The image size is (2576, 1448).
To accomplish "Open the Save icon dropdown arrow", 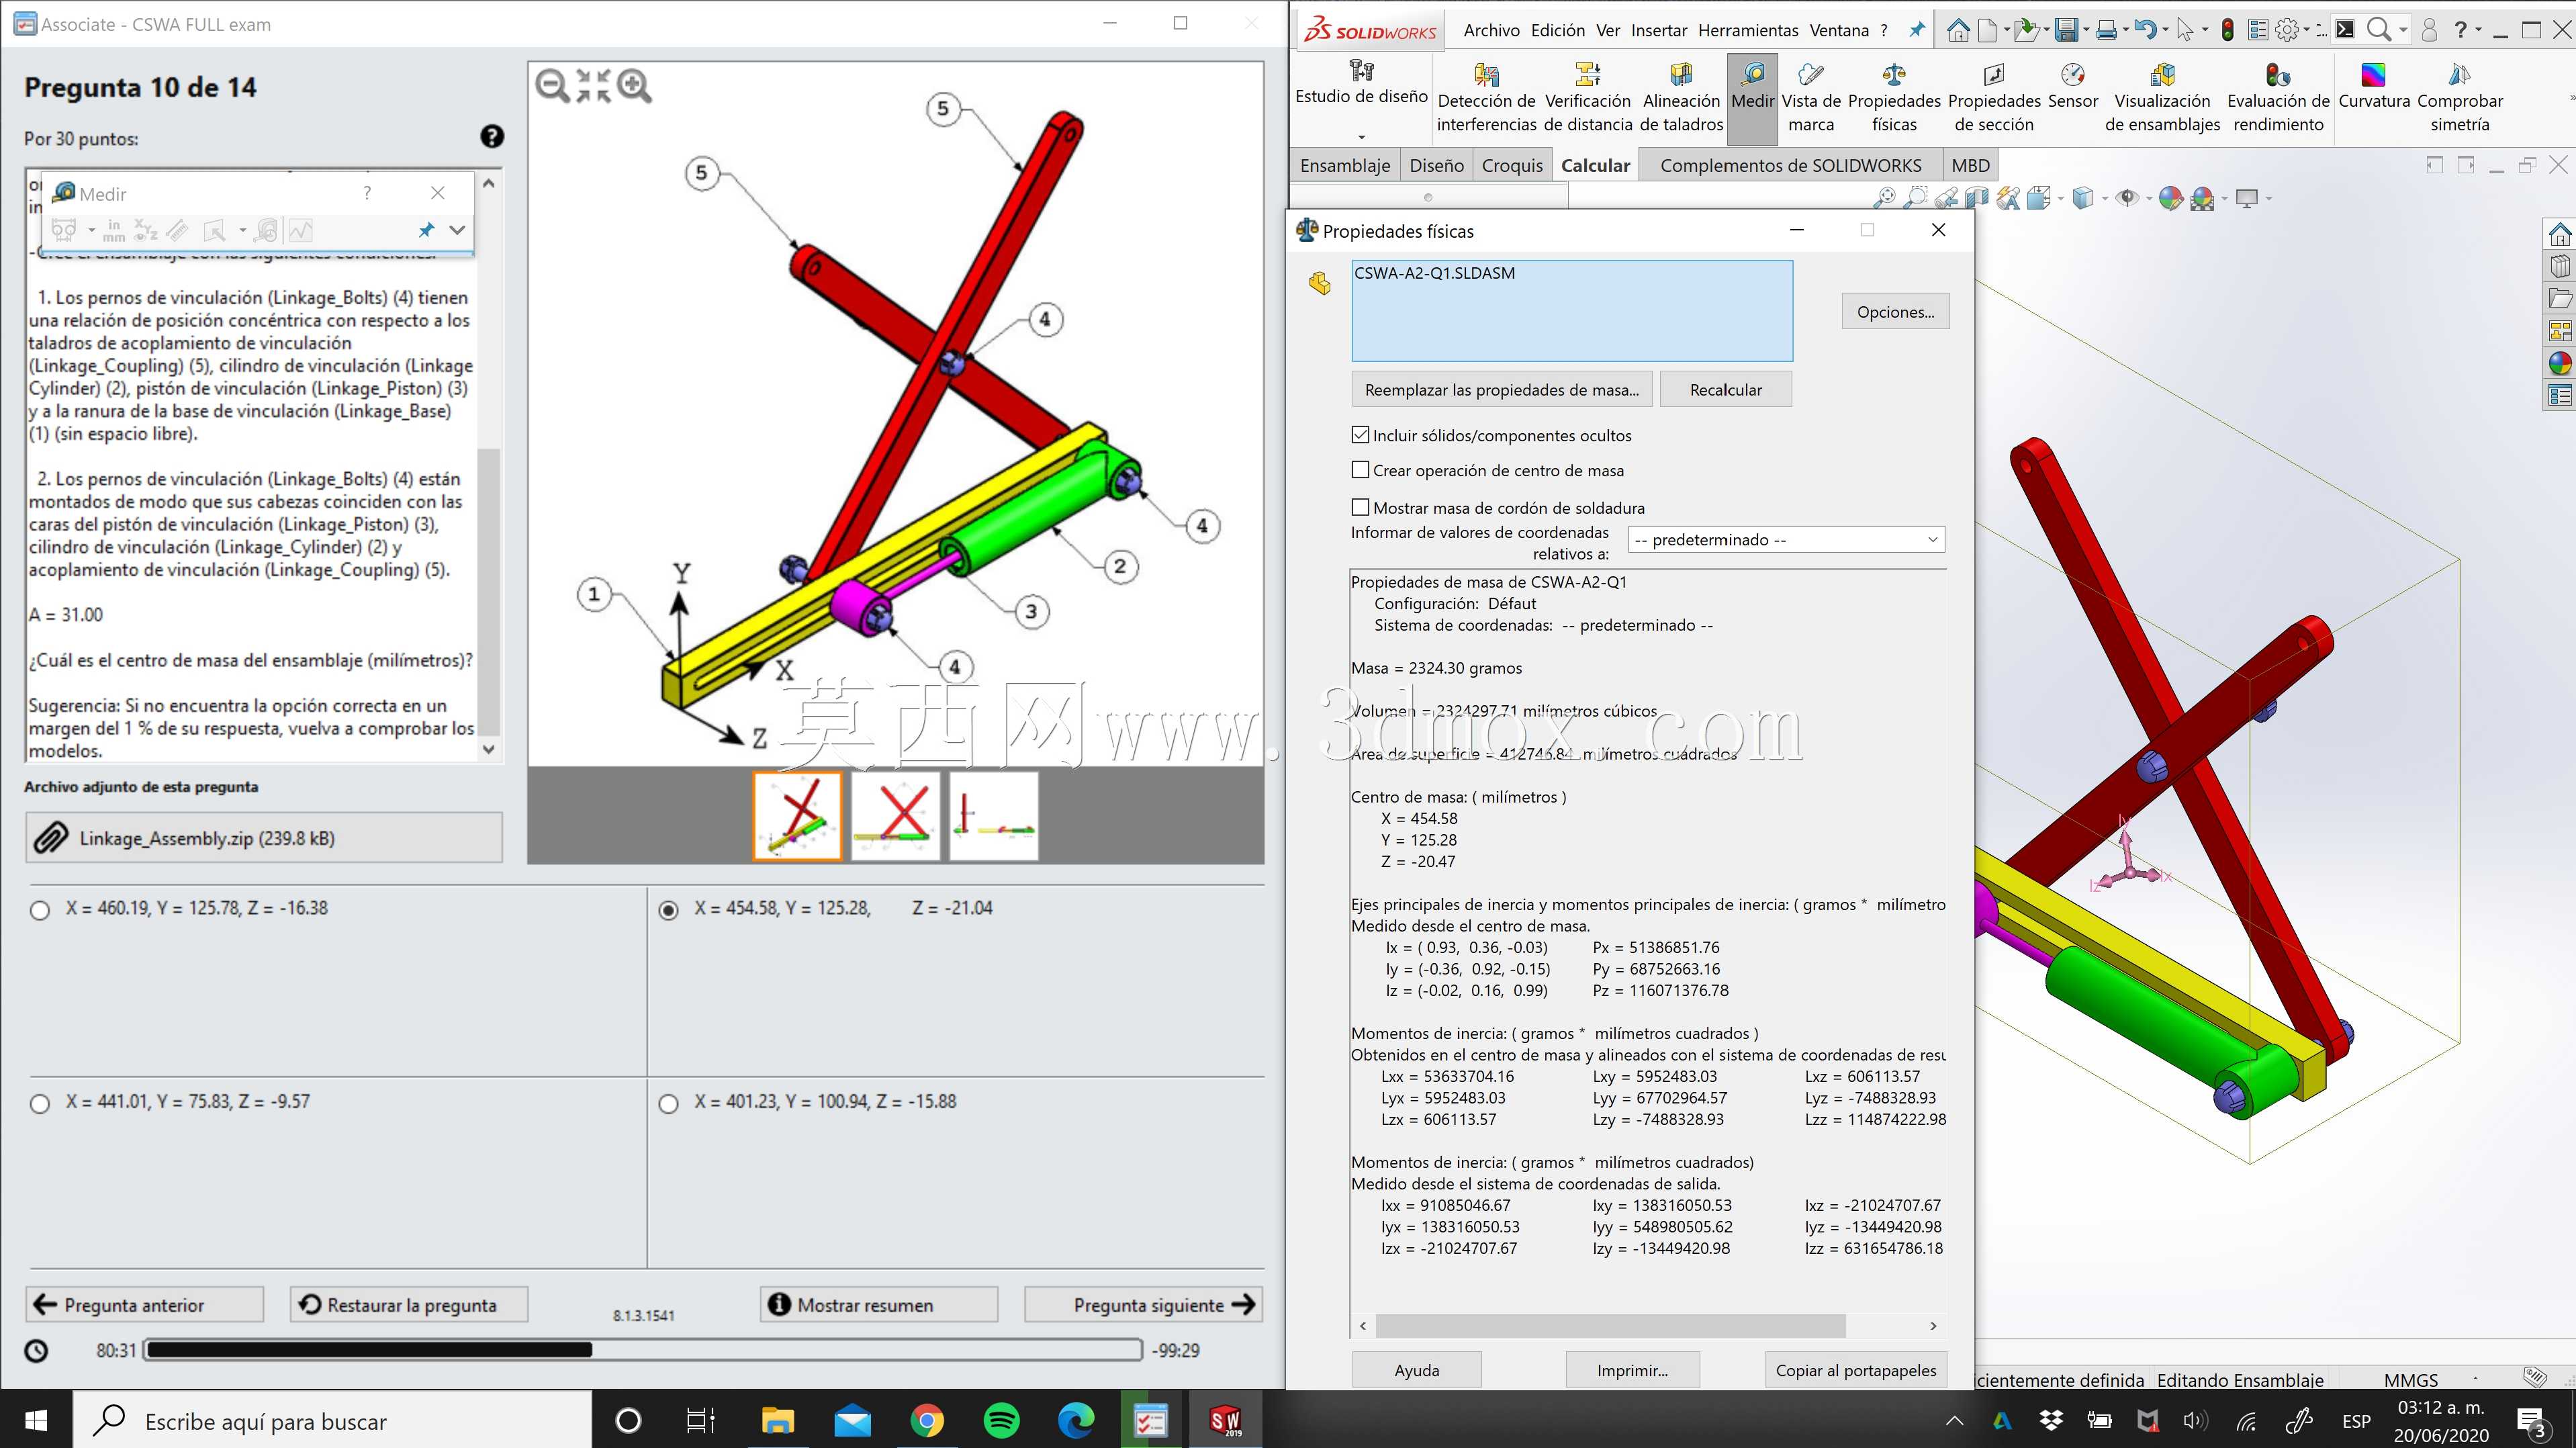I will click(2086, 30).
